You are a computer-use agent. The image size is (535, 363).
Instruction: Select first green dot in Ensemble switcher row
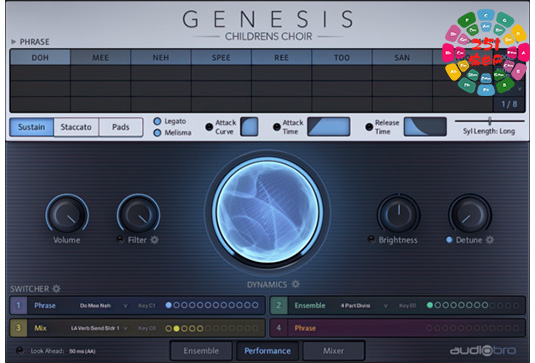pyautogui.click(x=430, y=305)
